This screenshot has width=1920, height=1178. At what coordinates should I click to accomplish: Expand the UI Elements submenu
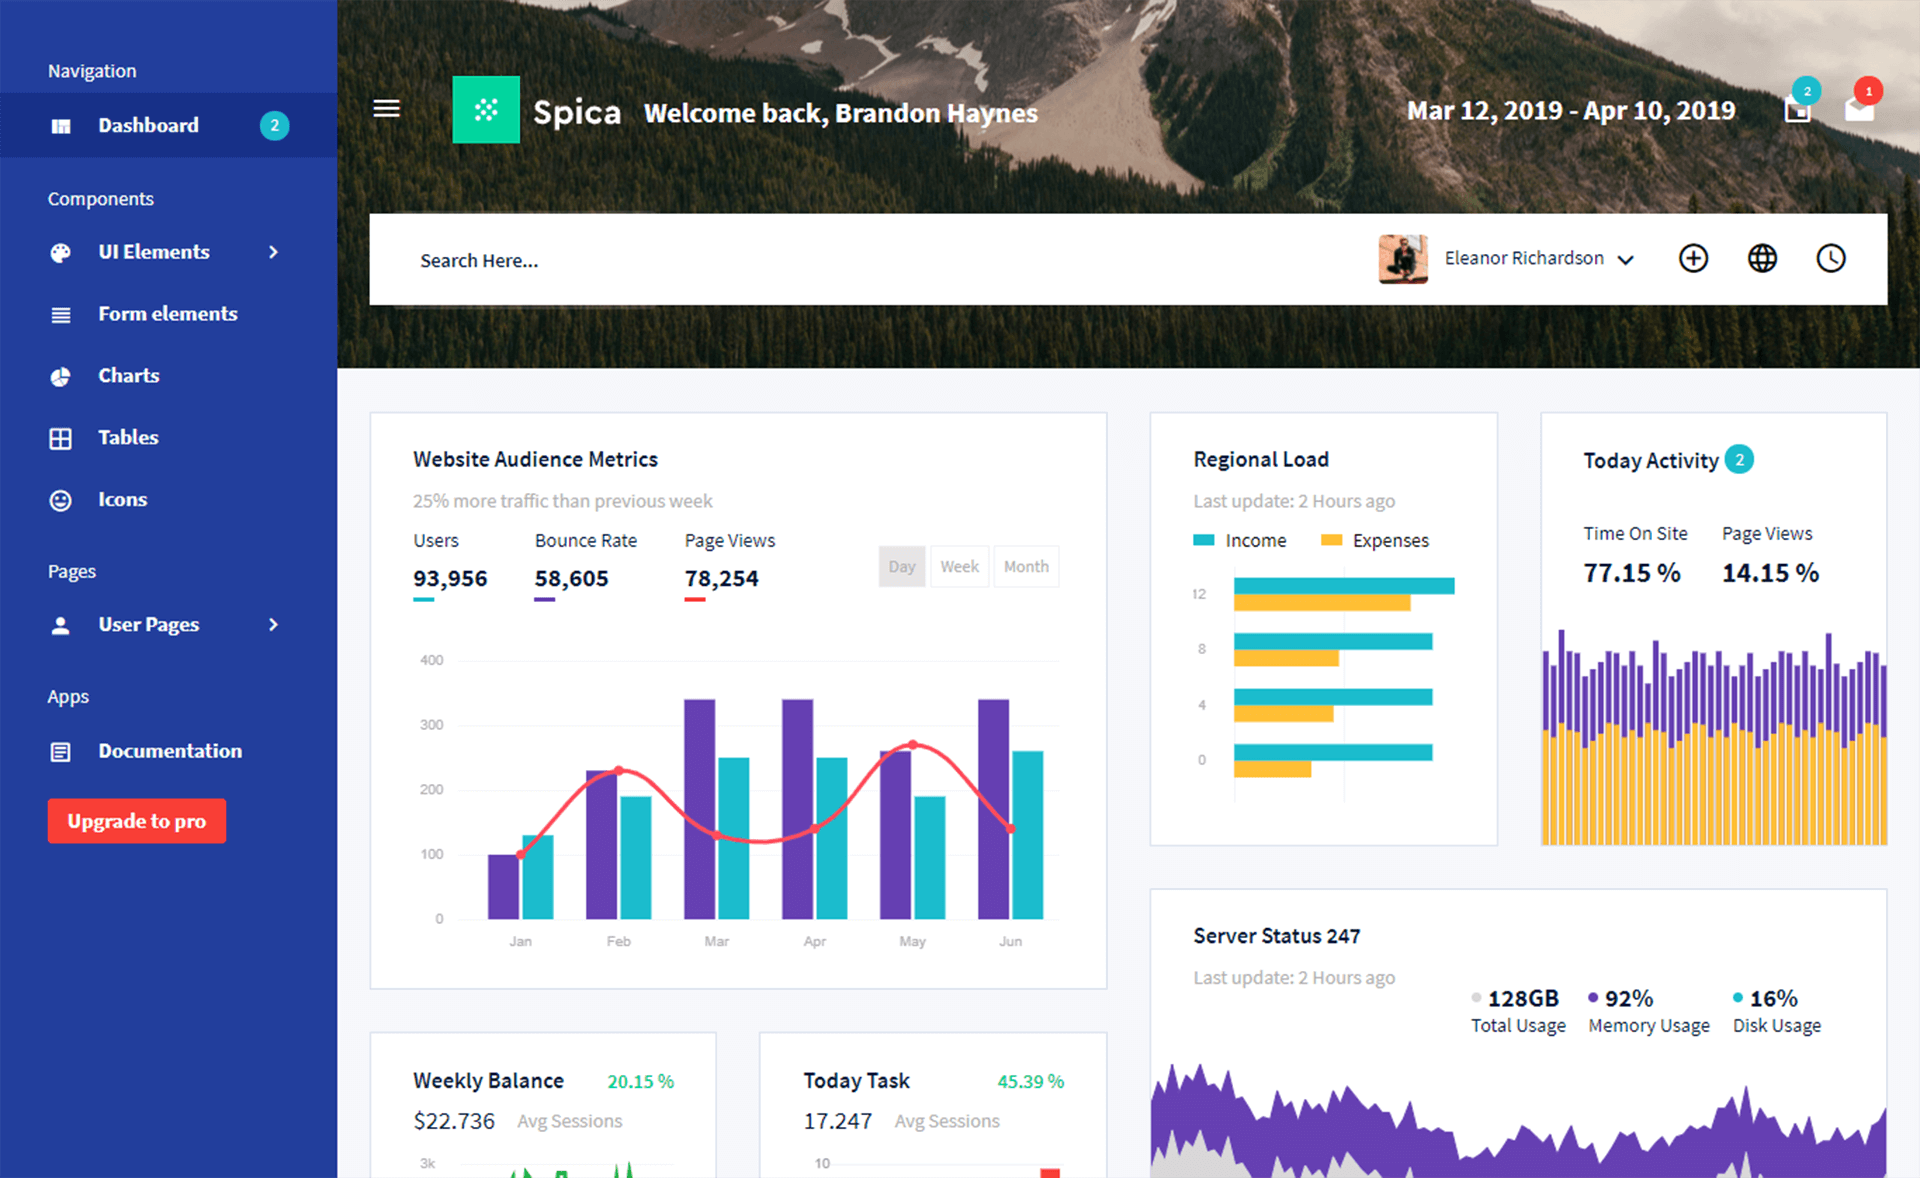(x=155, y=251)
